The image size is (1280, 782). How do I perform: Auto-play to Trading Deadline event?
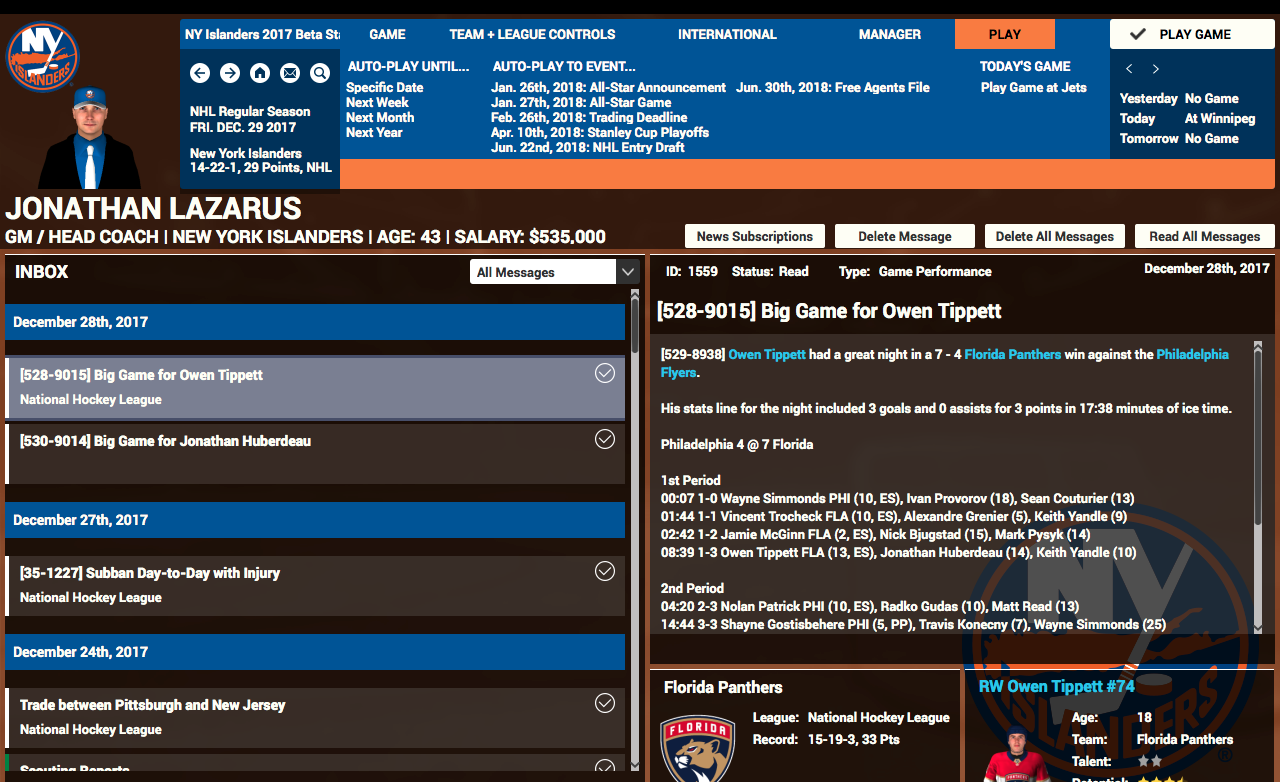click(x=589, y=118)
